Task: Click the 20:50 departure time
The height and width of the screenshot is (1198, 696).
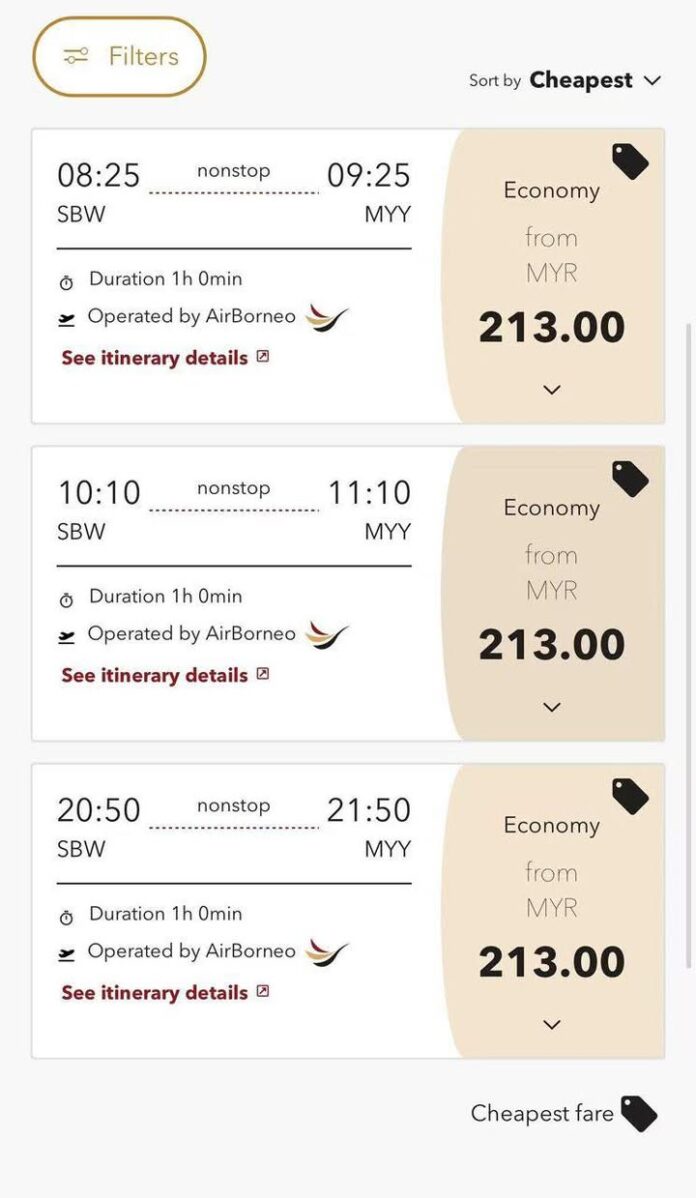Action: [99, 810]
